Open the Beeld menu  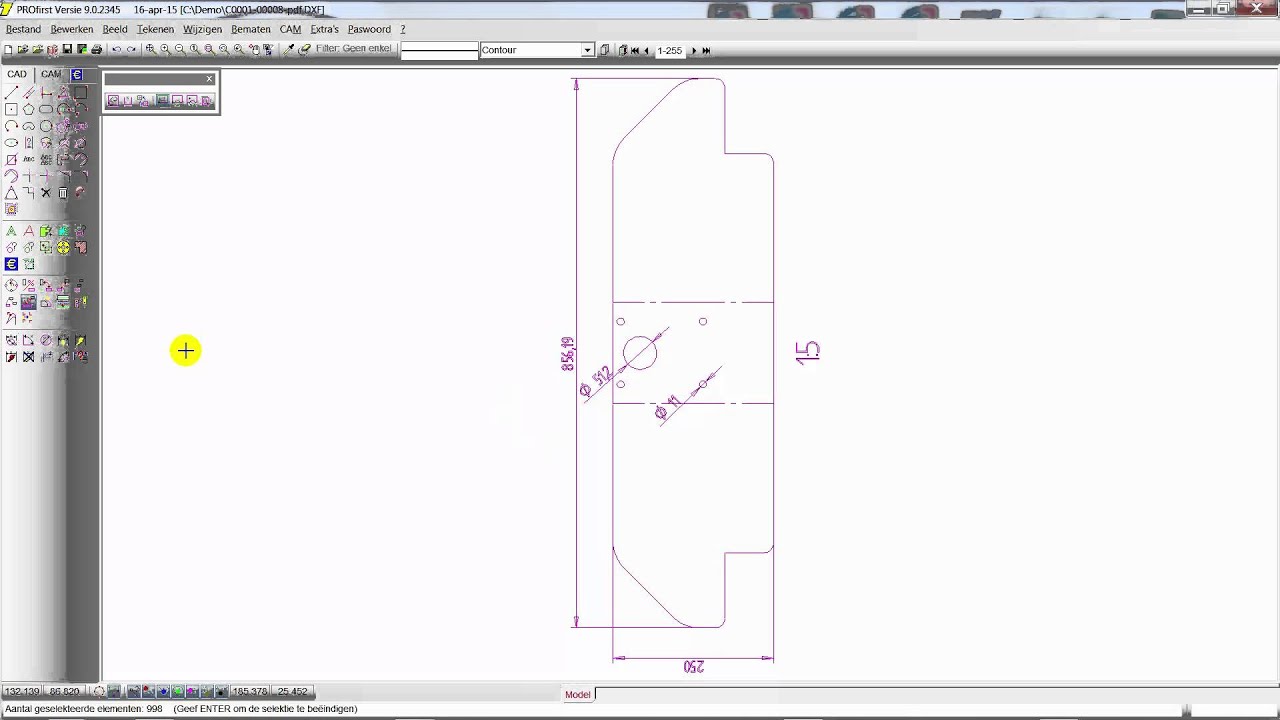click(115, 29)
